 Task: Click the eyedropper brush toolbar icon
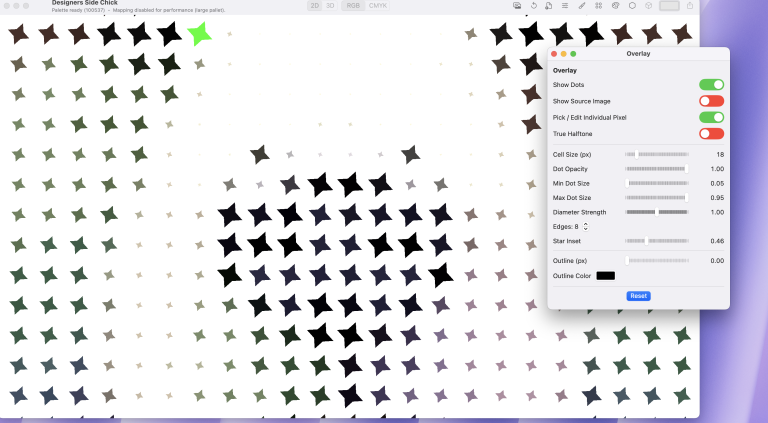click(x=581, y=6)
